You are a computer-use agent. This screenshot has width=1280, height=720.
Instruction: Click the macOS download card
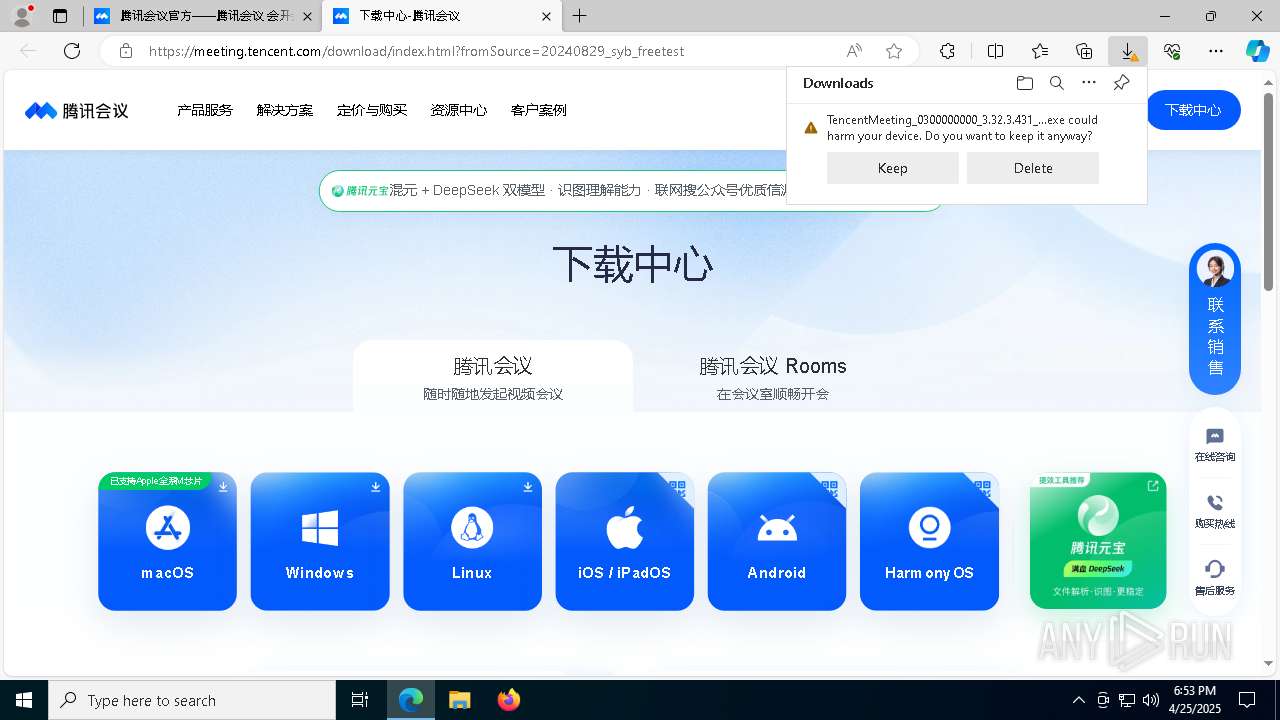tap(167, 541)
